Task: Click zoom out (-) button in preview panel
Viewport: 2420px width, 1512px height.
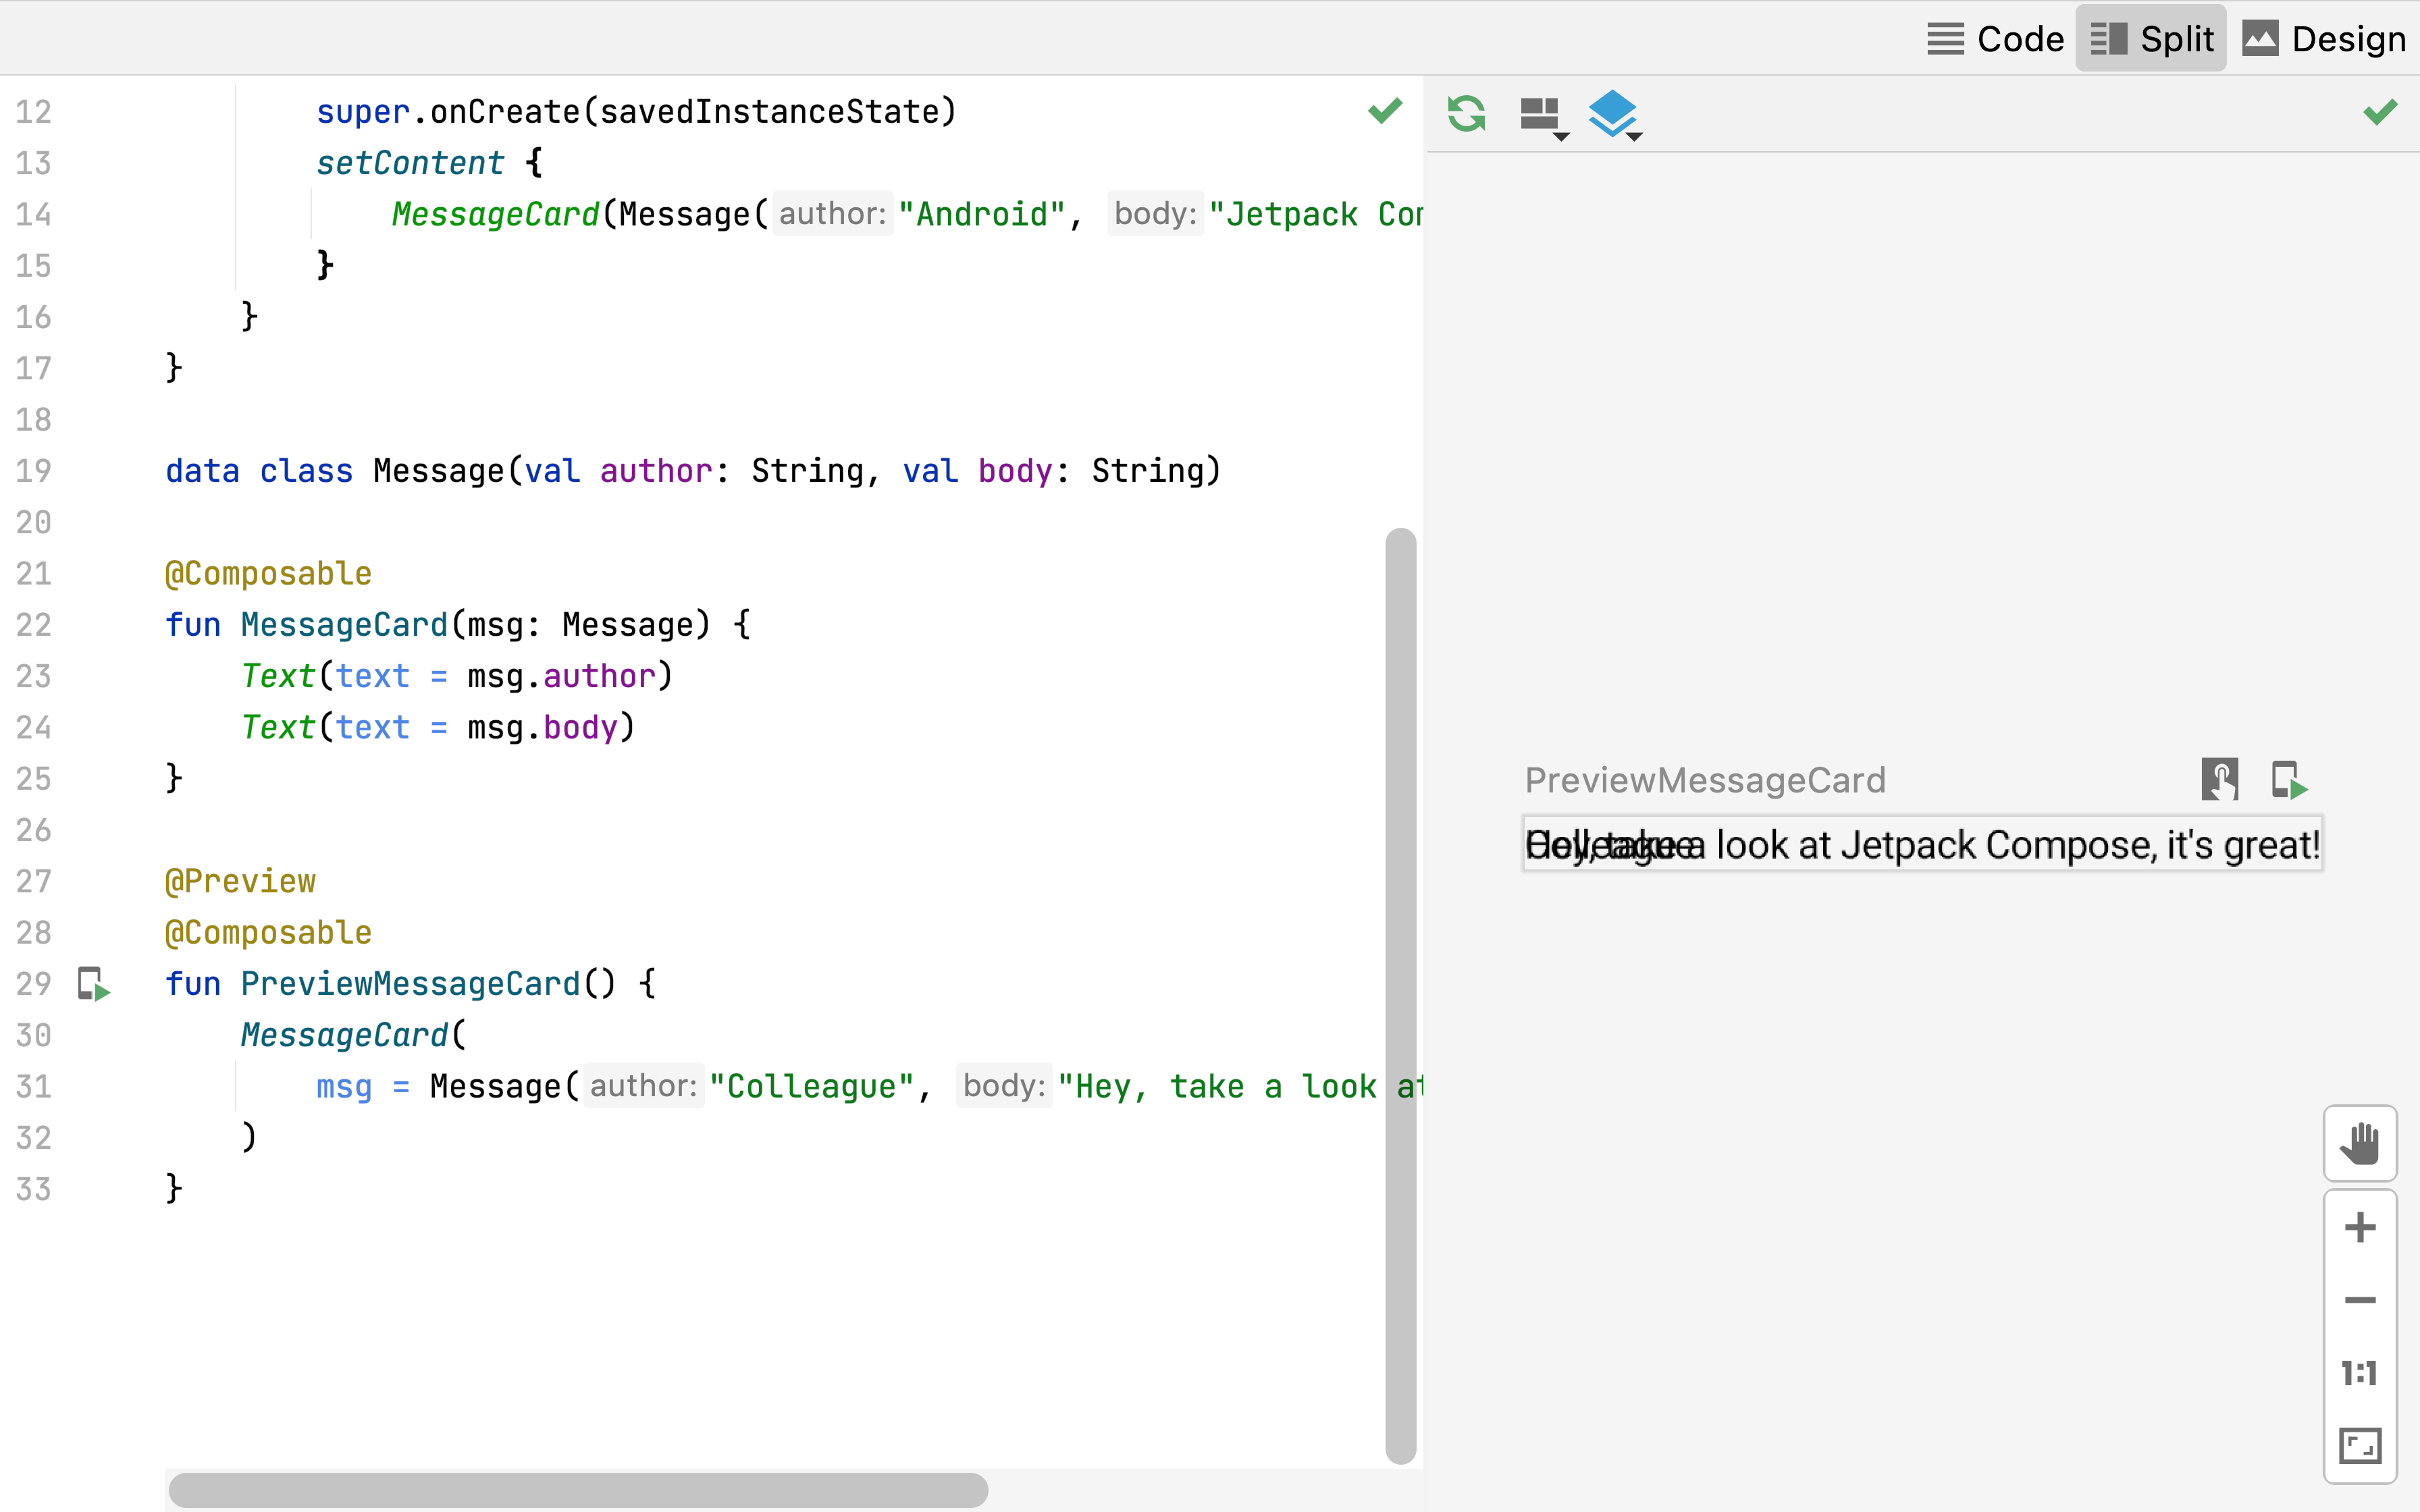Action: (2361, 1299)
